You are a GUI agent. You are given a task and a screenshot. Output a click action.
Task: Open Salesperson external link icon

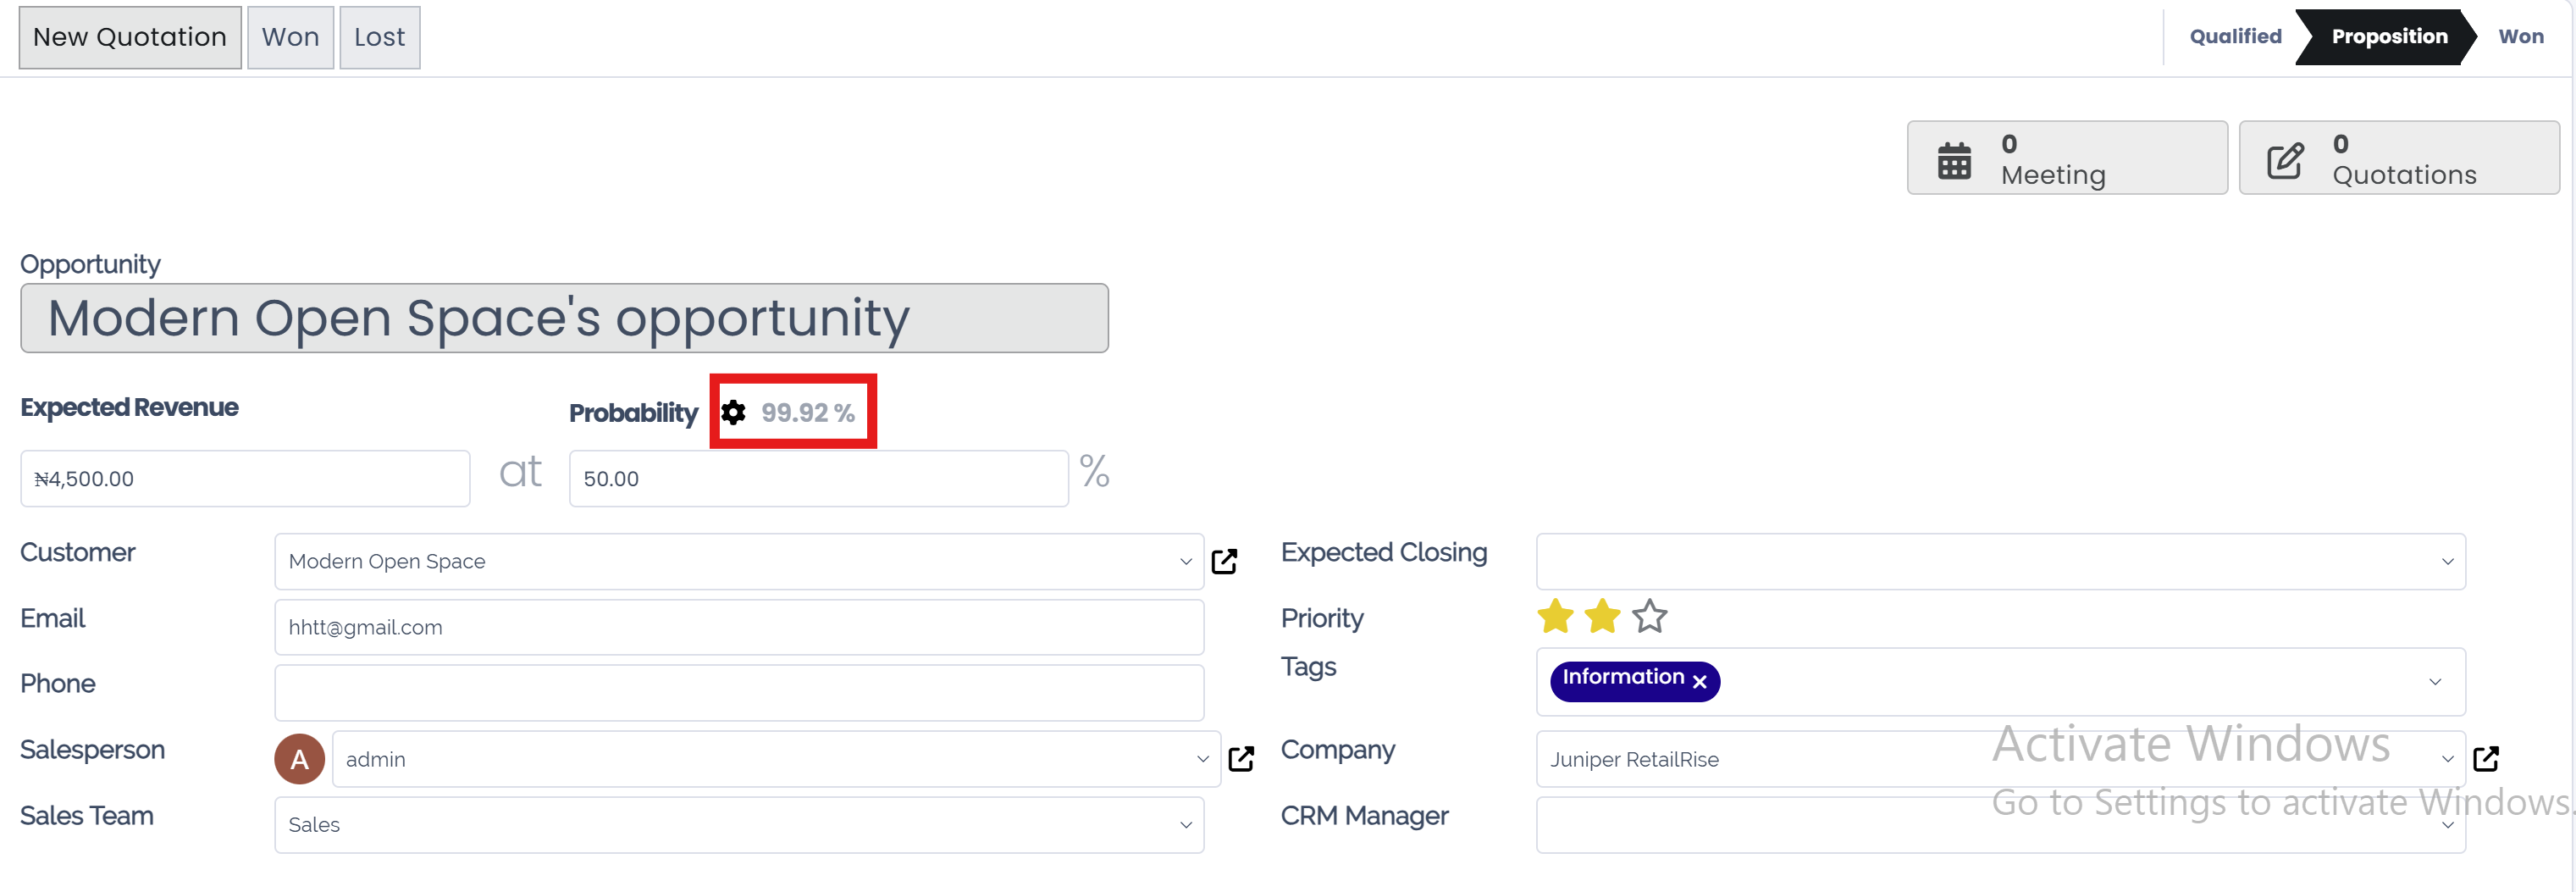coord(1241,759)
